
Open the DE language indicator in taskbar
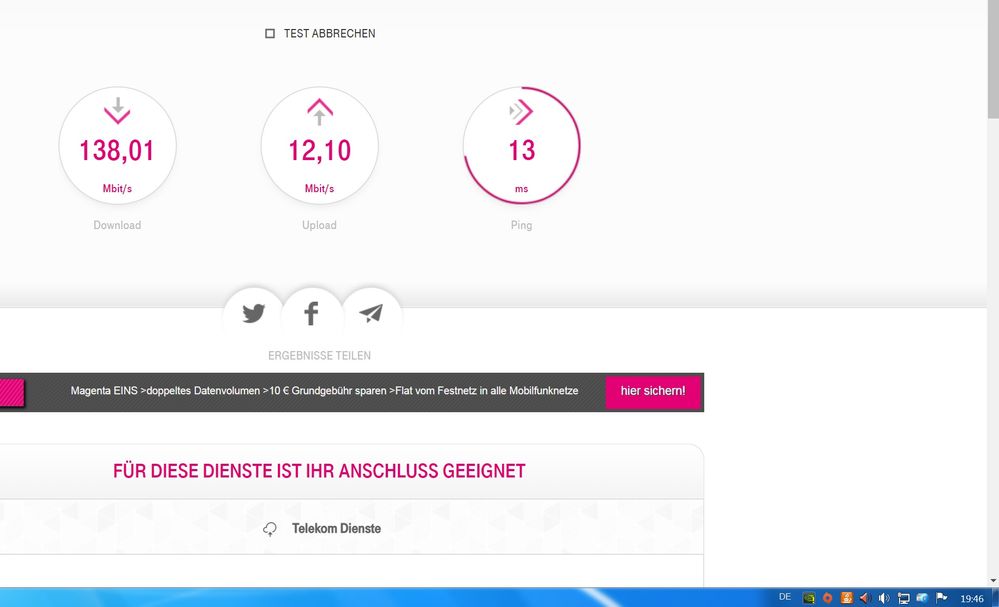(x=785, y=597)
